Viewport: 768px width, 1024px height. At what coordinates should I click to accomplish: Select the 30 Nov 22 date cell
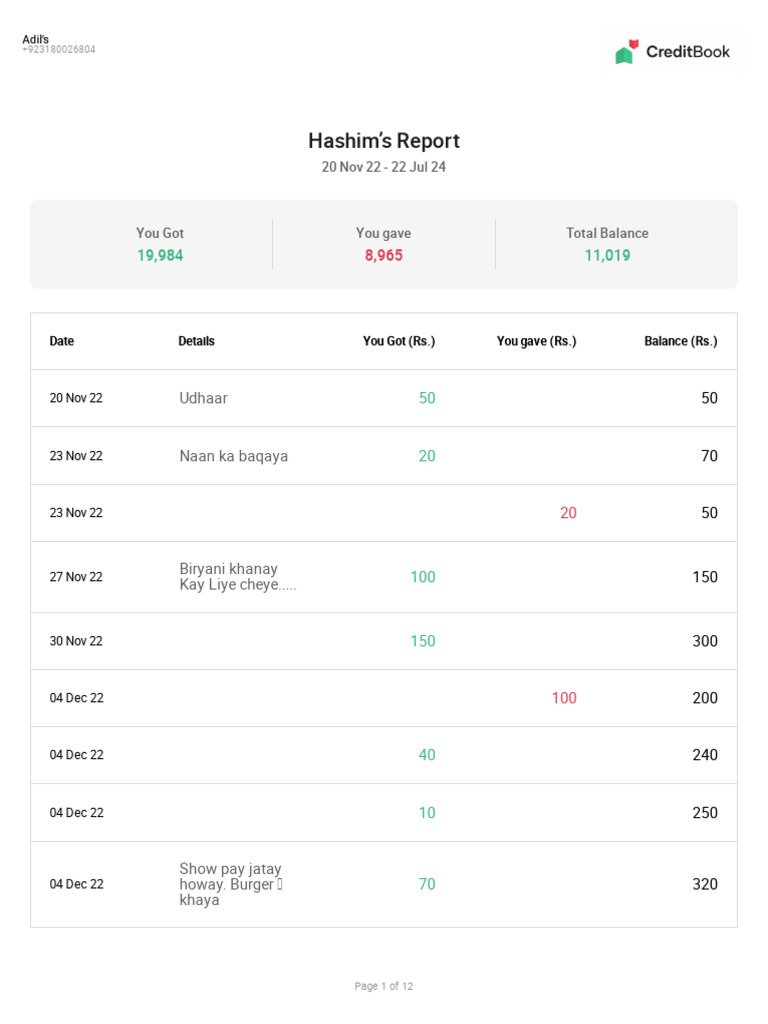click(x=76, y=641)
